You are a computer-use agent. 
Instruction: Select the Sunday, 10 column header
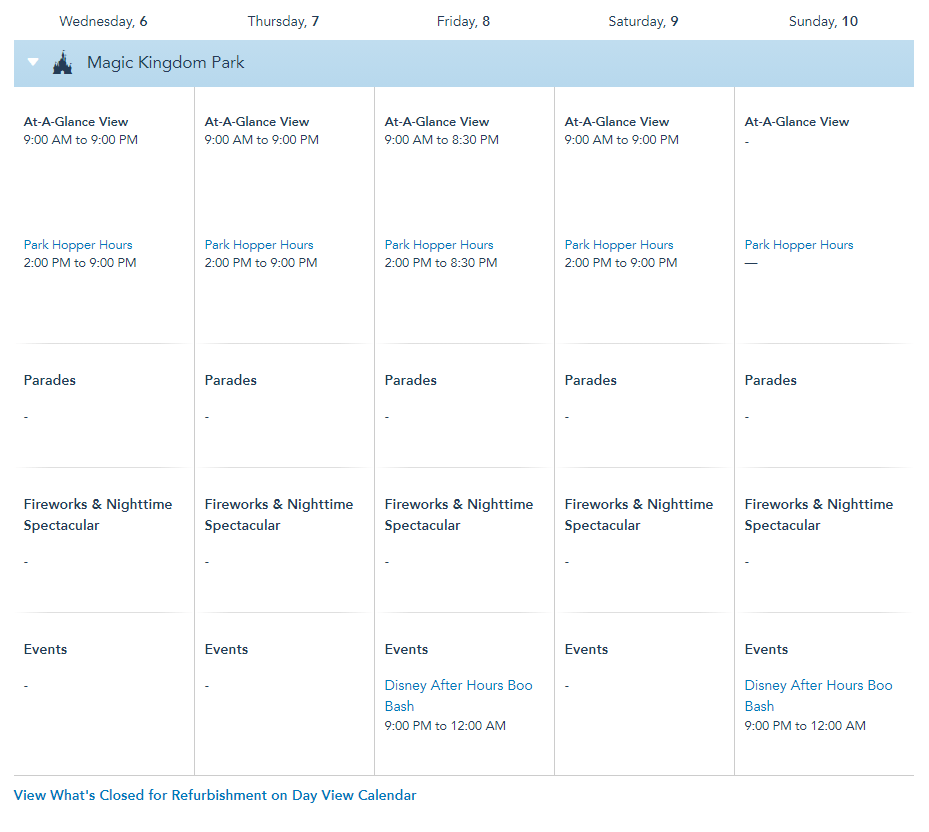824,21
